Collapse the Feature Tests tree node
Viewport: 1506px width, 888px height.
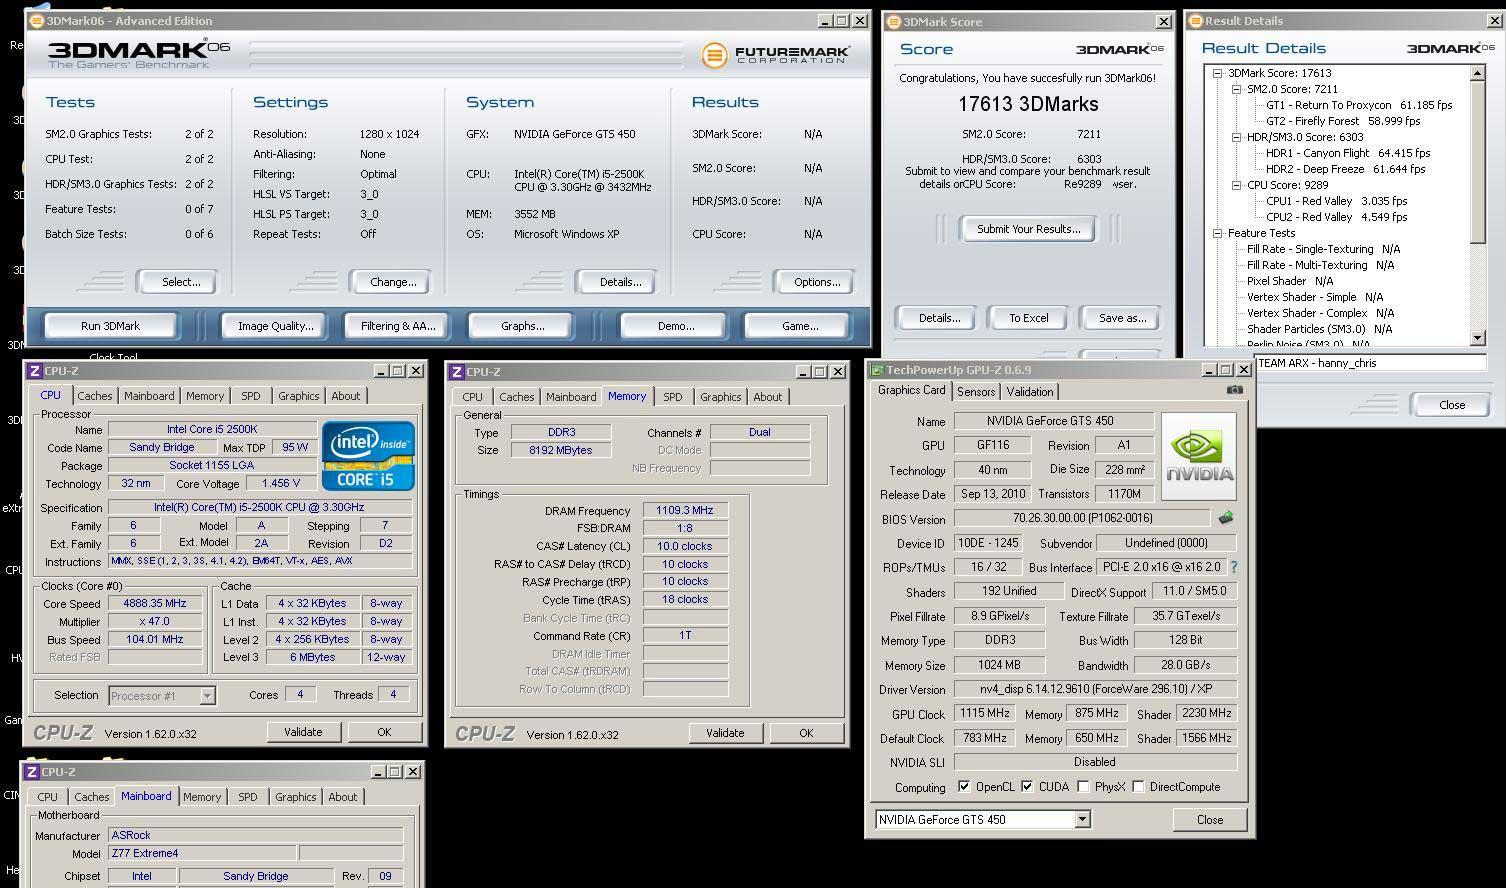[x=1218, y=233]
